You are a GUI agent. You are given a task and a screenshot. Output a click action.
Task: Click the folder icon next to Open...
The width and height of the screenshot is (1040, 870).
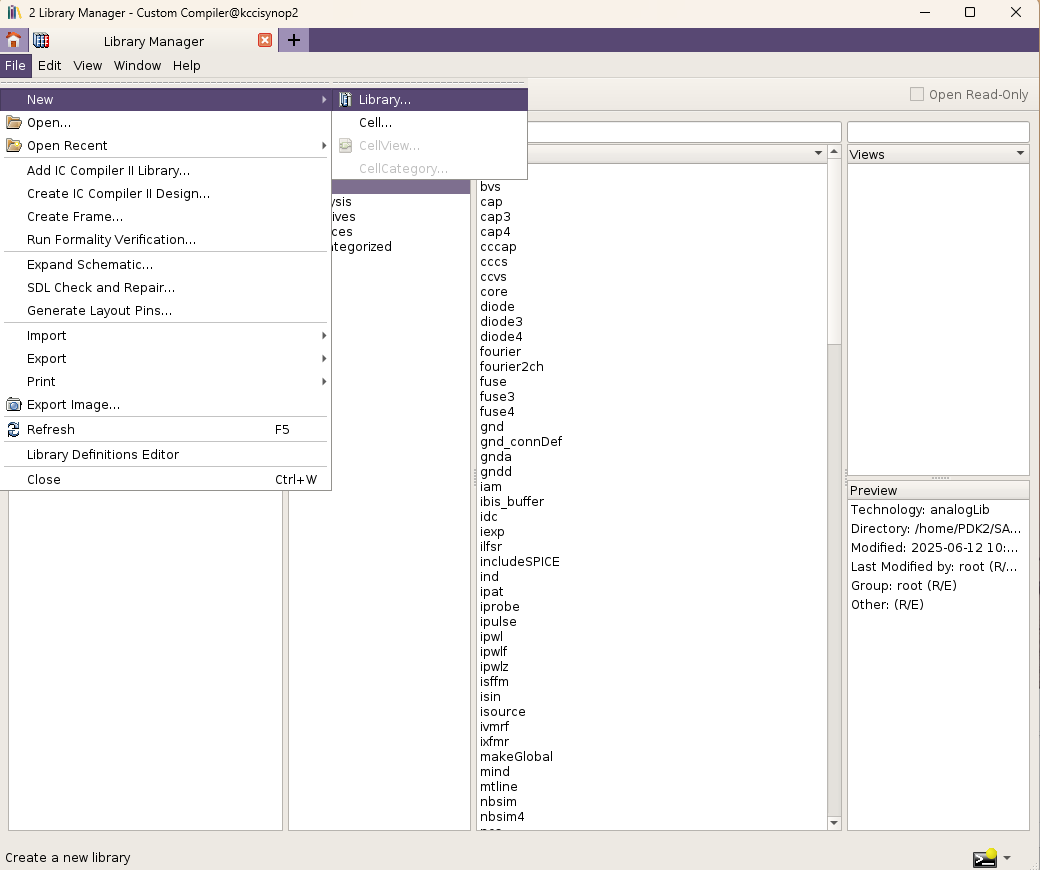13,123
